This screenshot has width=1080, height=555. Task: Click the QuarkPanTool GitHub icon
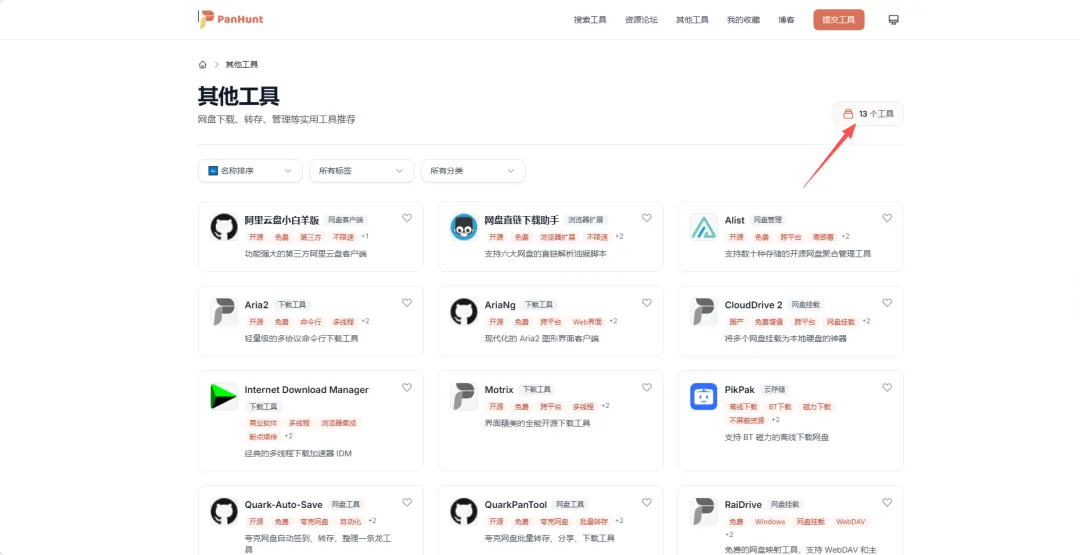pyautogui.click(x=464, y=511)
